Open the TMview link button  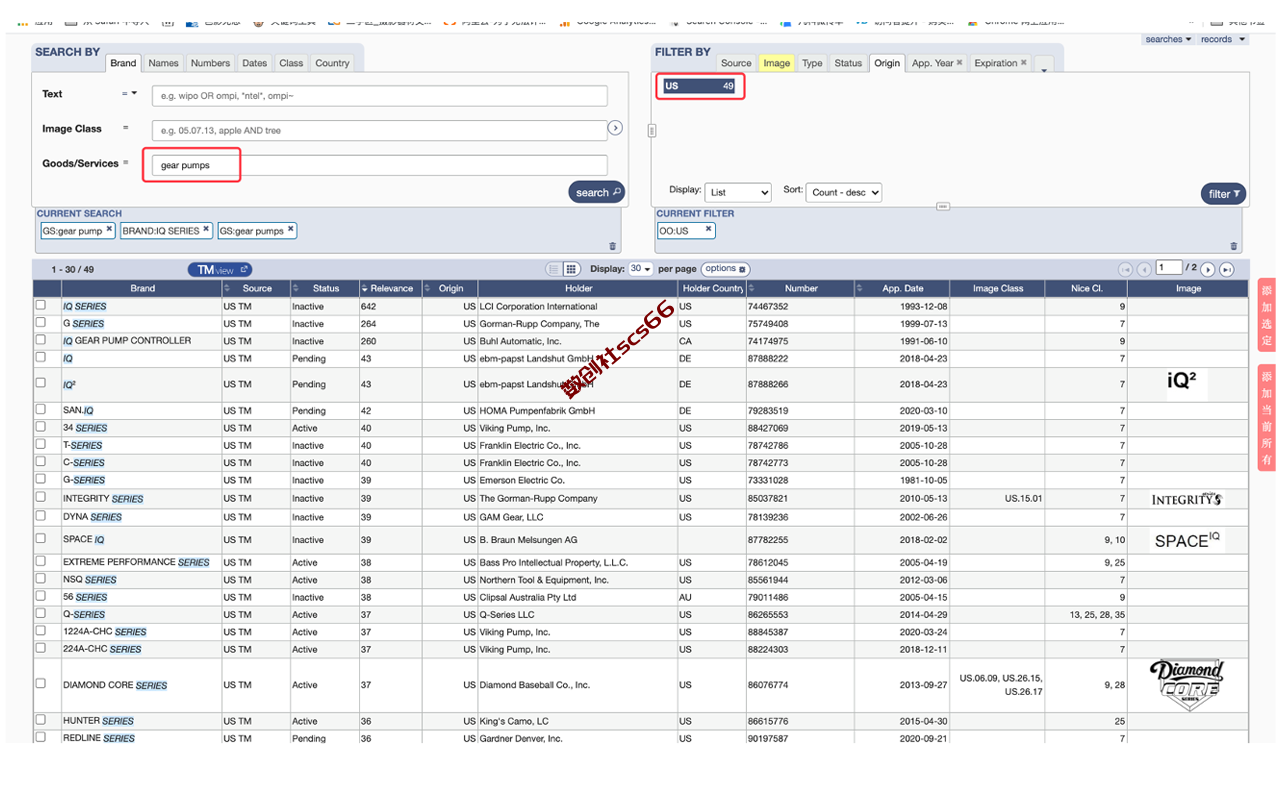[x=220, y=269]
